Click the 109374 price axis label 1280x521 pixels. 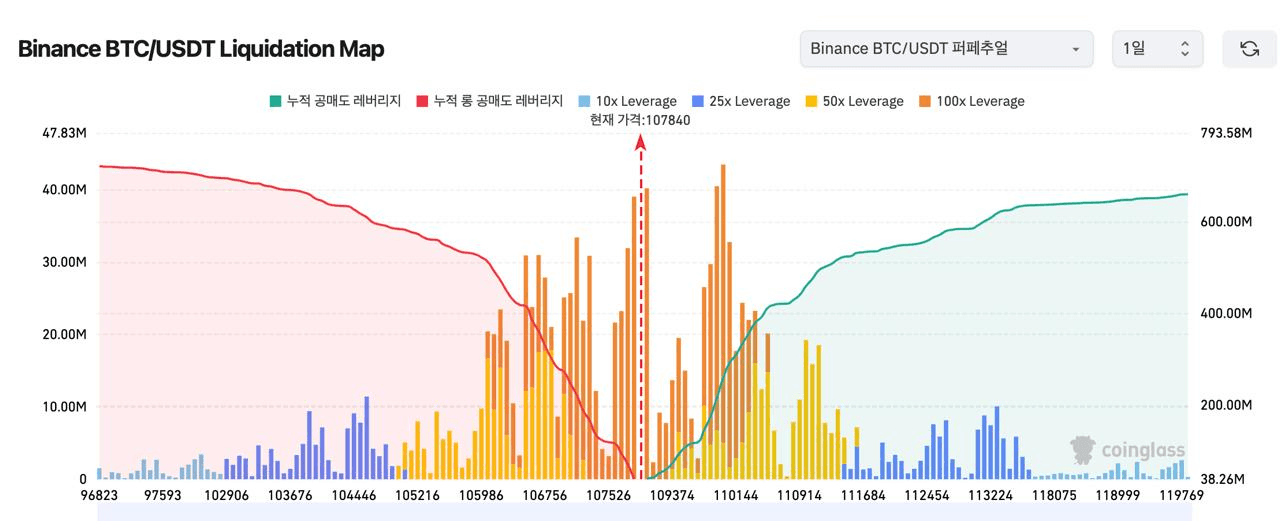pos(672,495)
